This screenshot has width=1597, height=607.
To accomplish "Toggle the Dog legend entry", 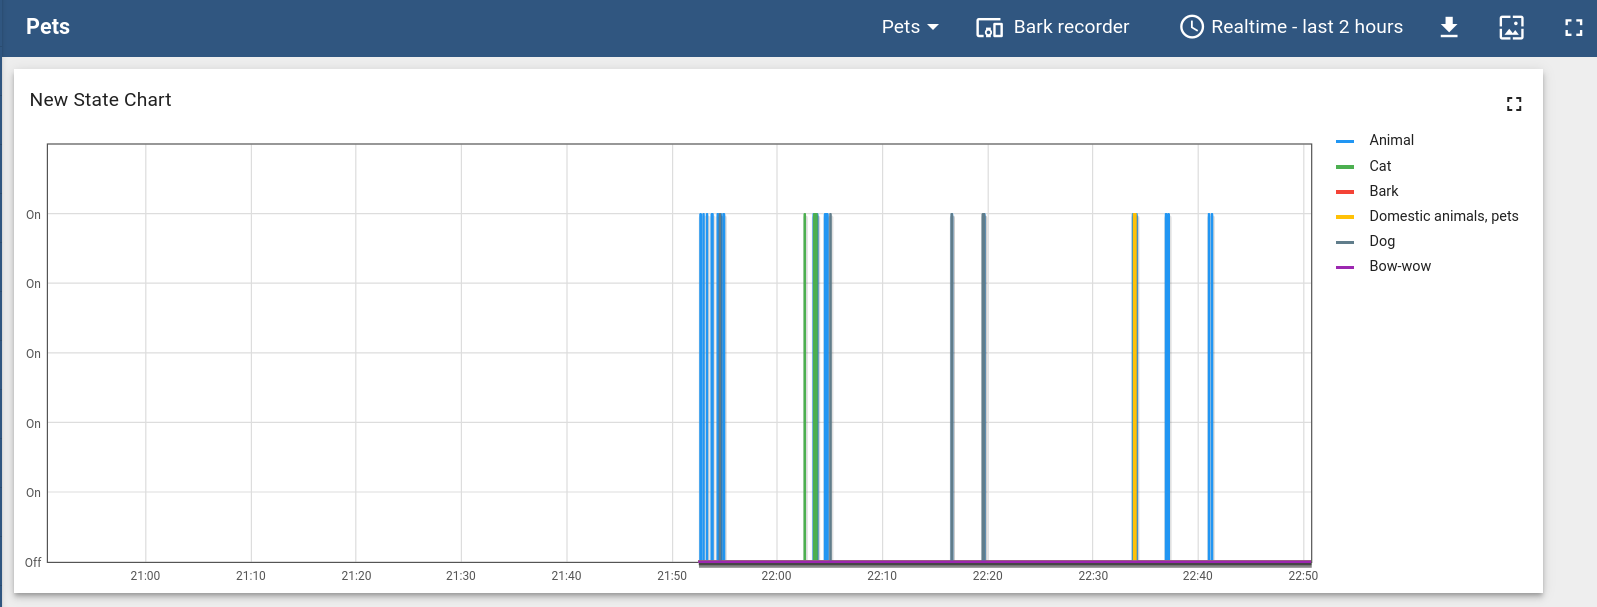I will coord(1381,241).
